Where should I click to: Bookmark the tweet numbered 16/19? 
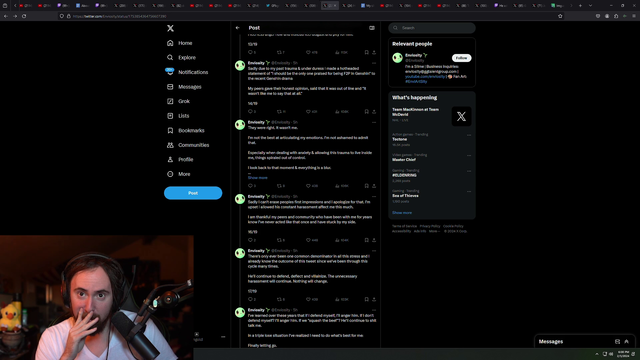[367, 240]
